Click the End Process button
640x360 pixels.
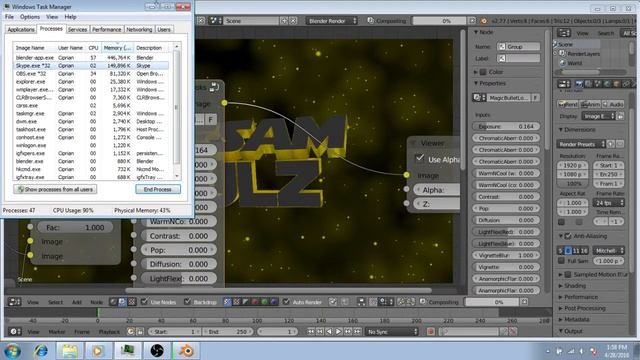pyautogui.click(x=158, y=189)
